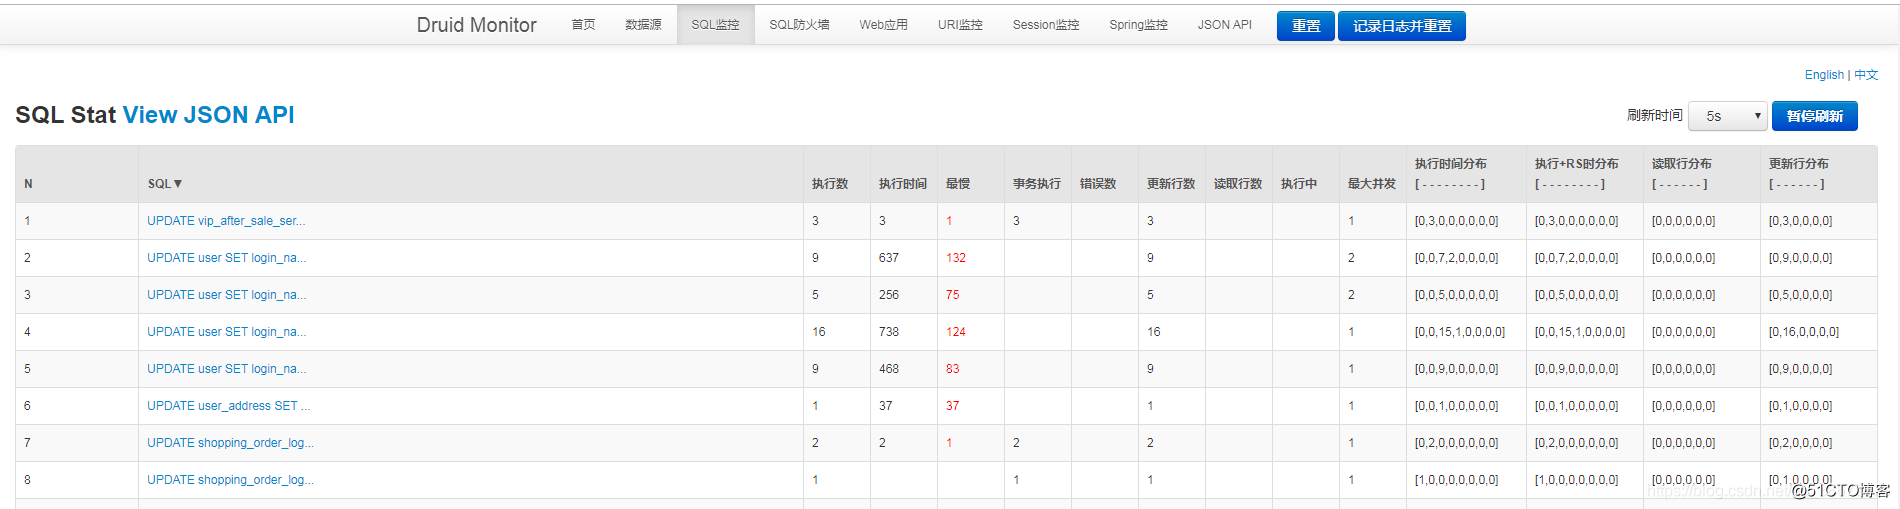The width and height of the screenshot is (1900, 509).
Task: Open the URI监控 nav tab
Action: click(960, 25)
